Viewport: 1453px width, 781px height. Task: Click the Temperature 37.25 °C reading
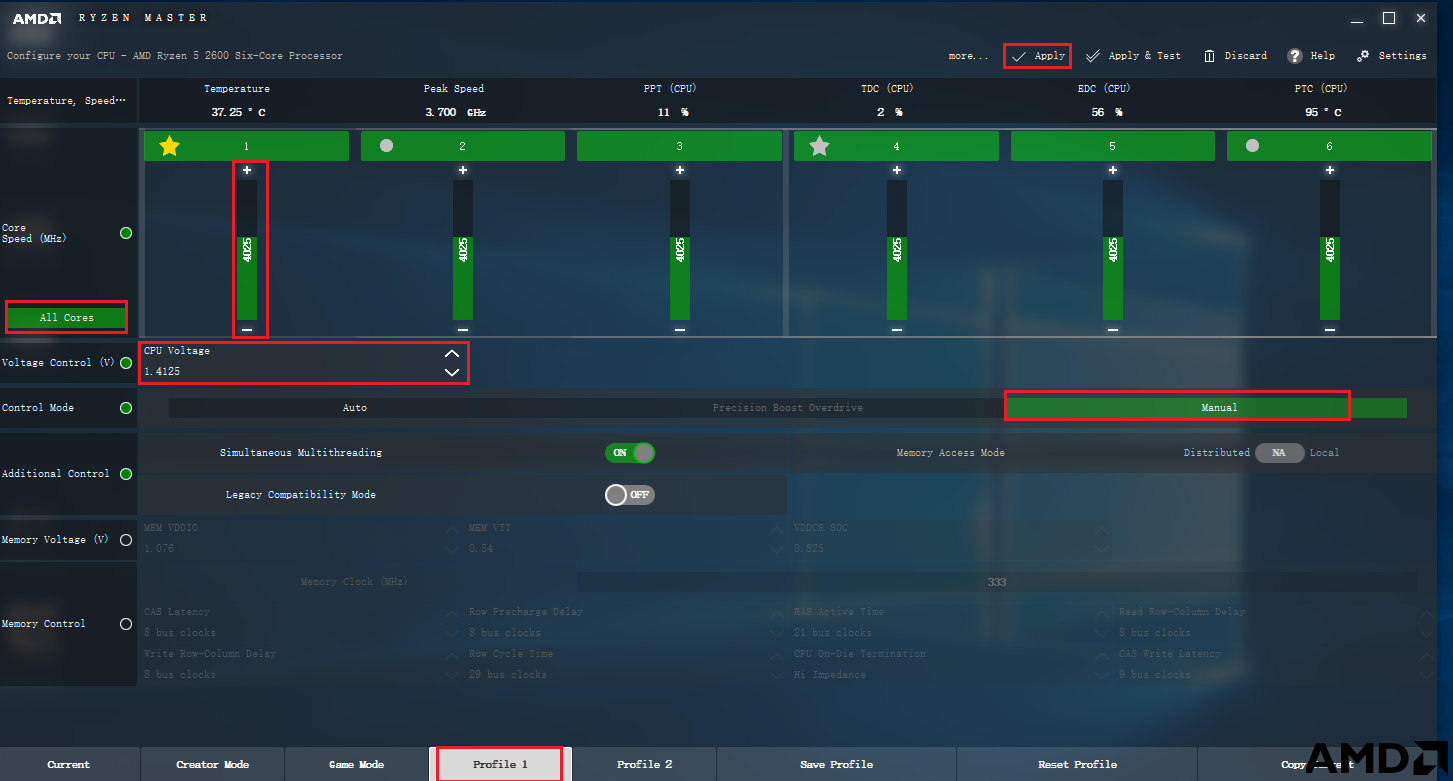238,112
